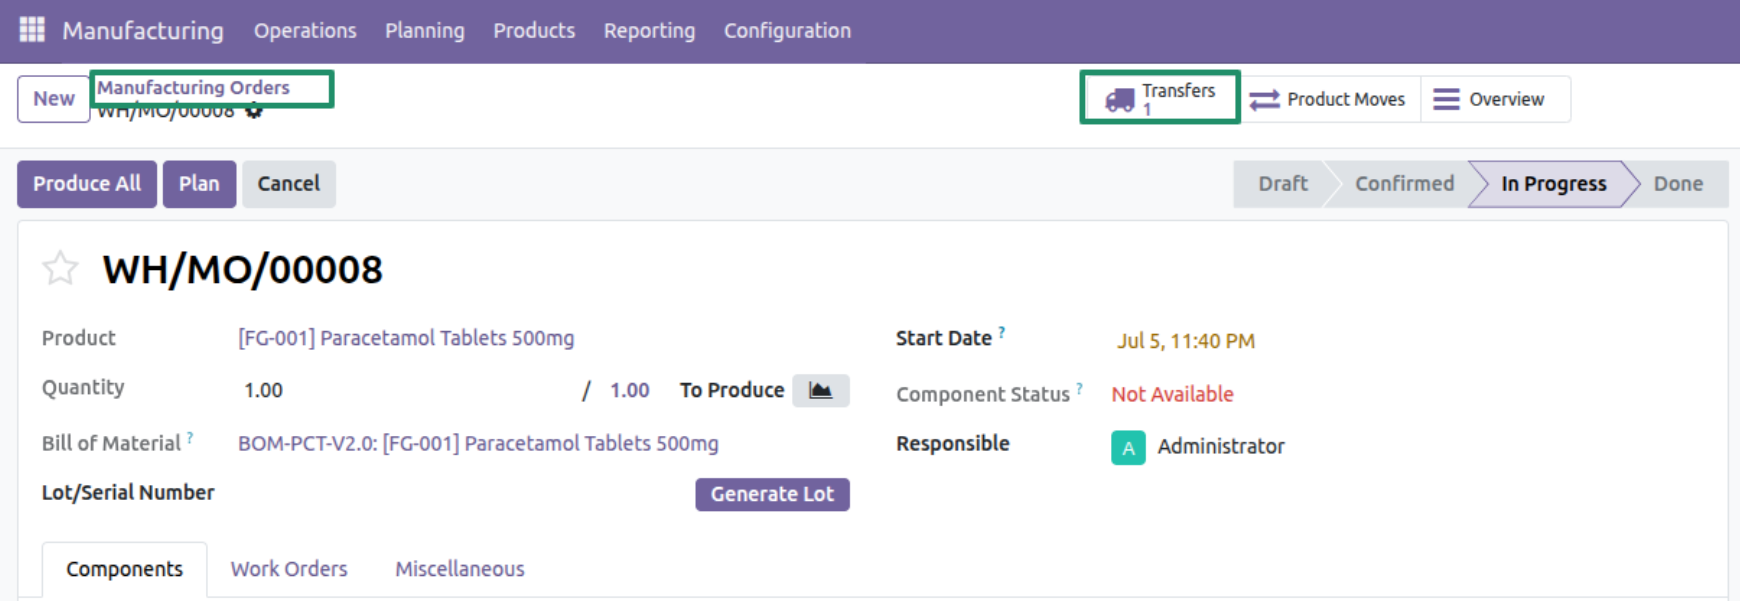Click the Generate Lot button
This screenshot has height=601, width=1740.
coord(772,494)
